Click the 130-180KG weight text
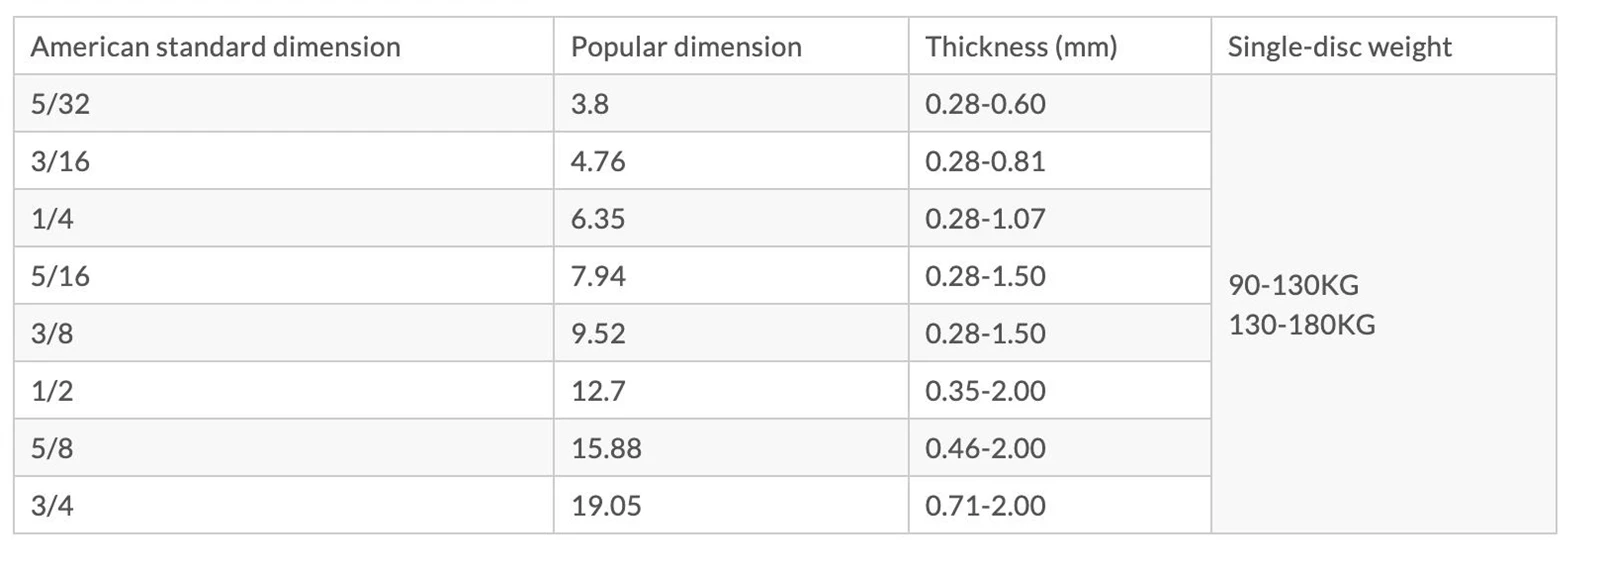 click(x=1301, y=324)
